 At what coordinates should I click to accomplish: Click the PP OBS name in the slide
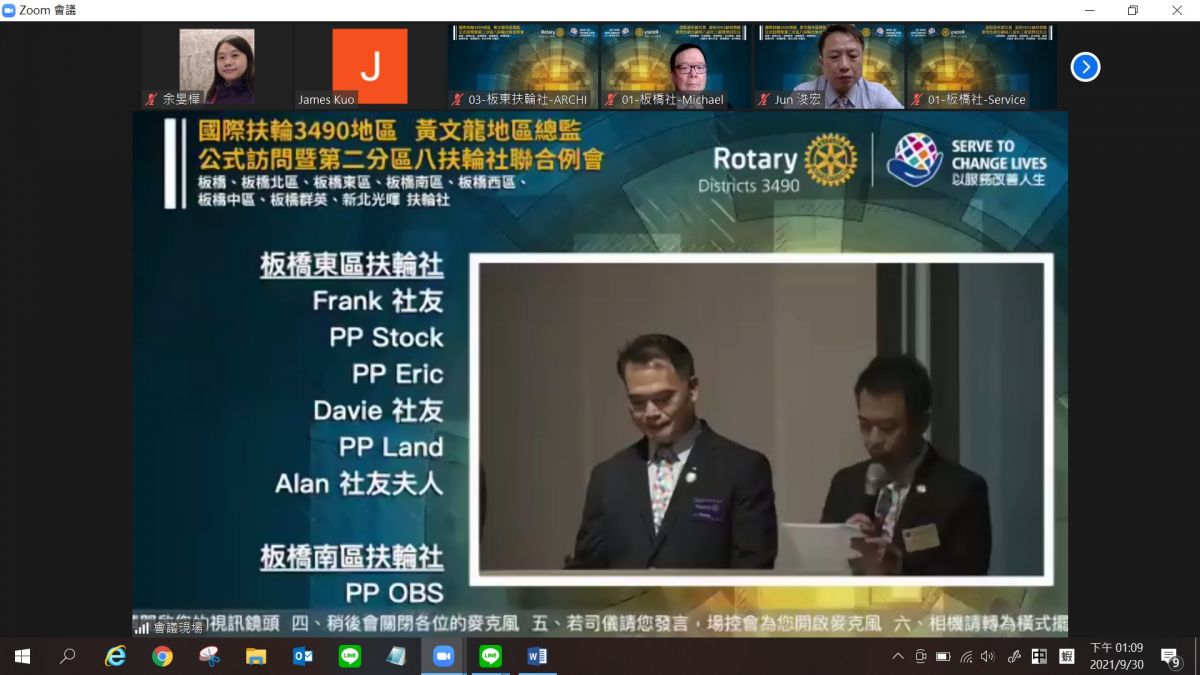coord(394,592)
